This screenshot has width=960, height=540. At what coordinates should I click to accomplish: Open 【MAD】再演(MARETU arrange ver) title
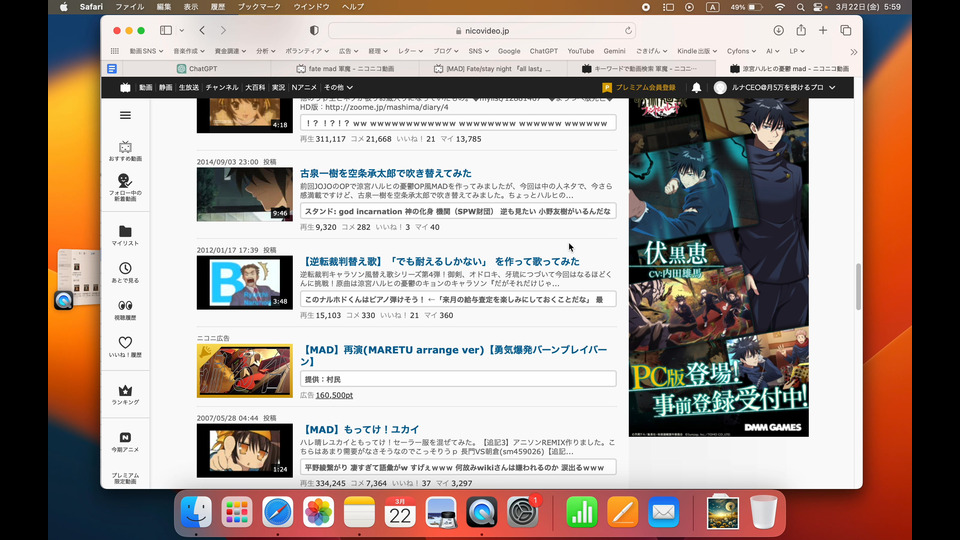point(454,355)
